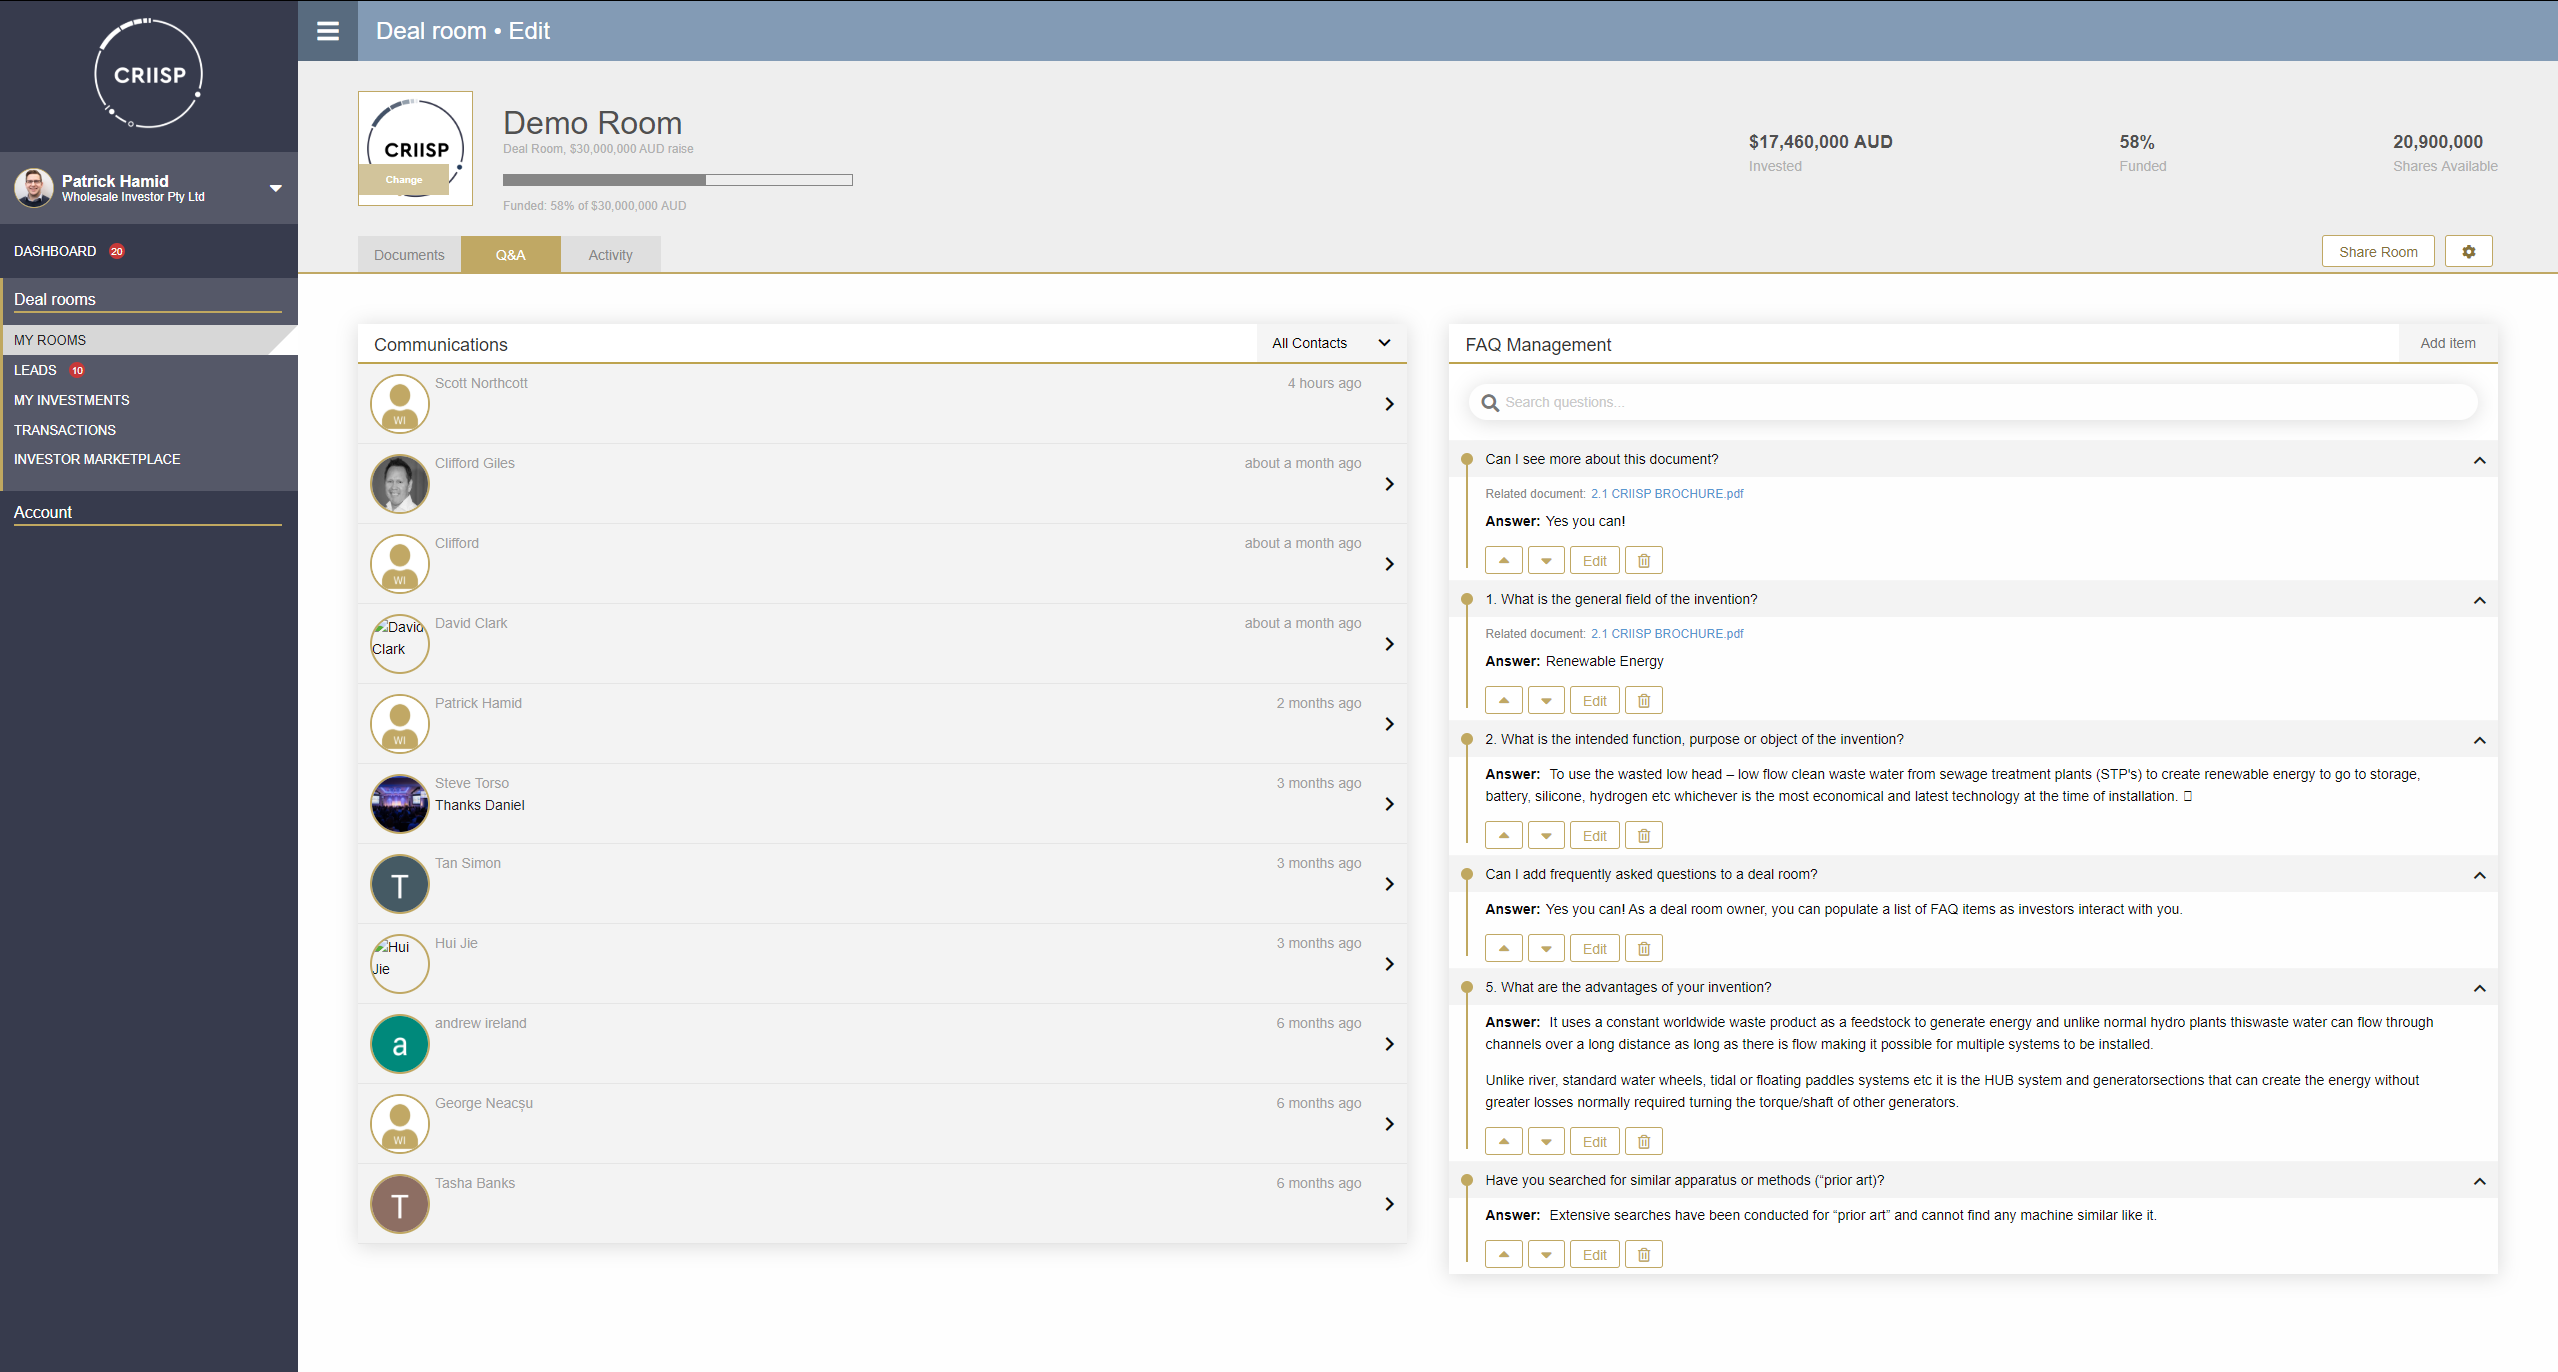The image size is (2558, 1372).
Task: Open the All Contacts dropdown
Action: point(1331,343)
